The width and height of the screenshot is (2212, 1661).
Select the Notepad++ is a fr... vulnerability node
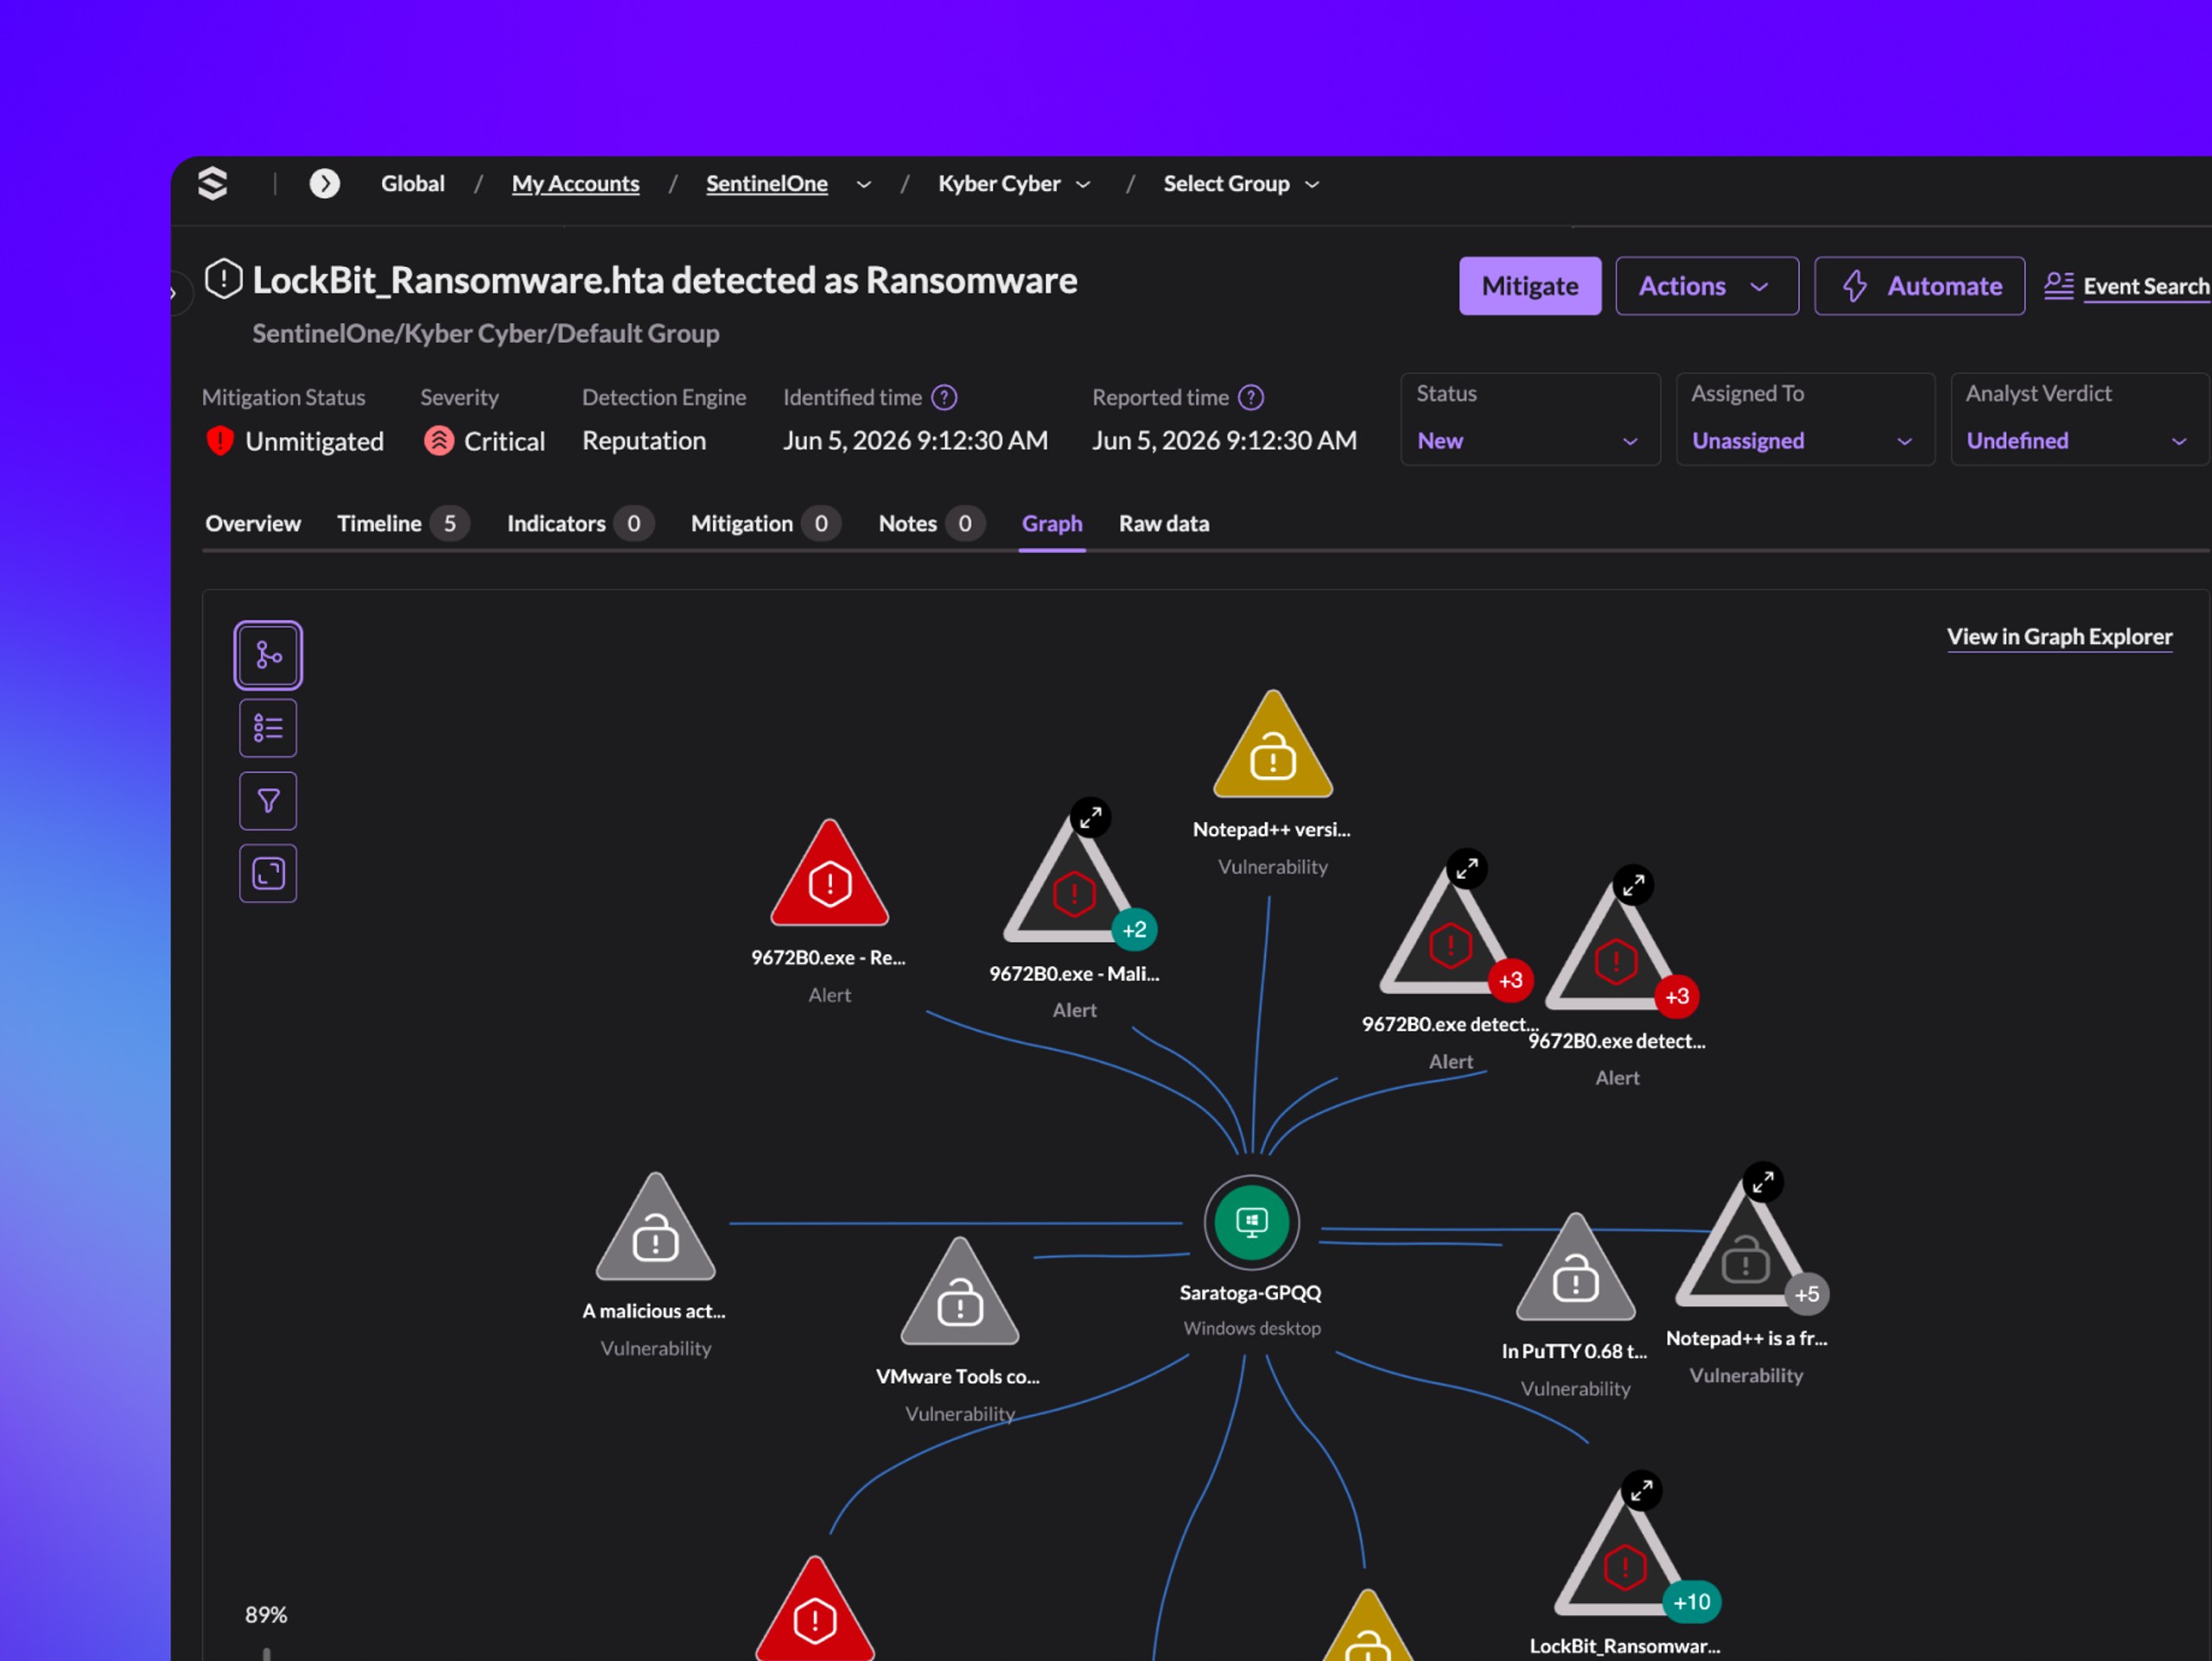point(1742,1249)
